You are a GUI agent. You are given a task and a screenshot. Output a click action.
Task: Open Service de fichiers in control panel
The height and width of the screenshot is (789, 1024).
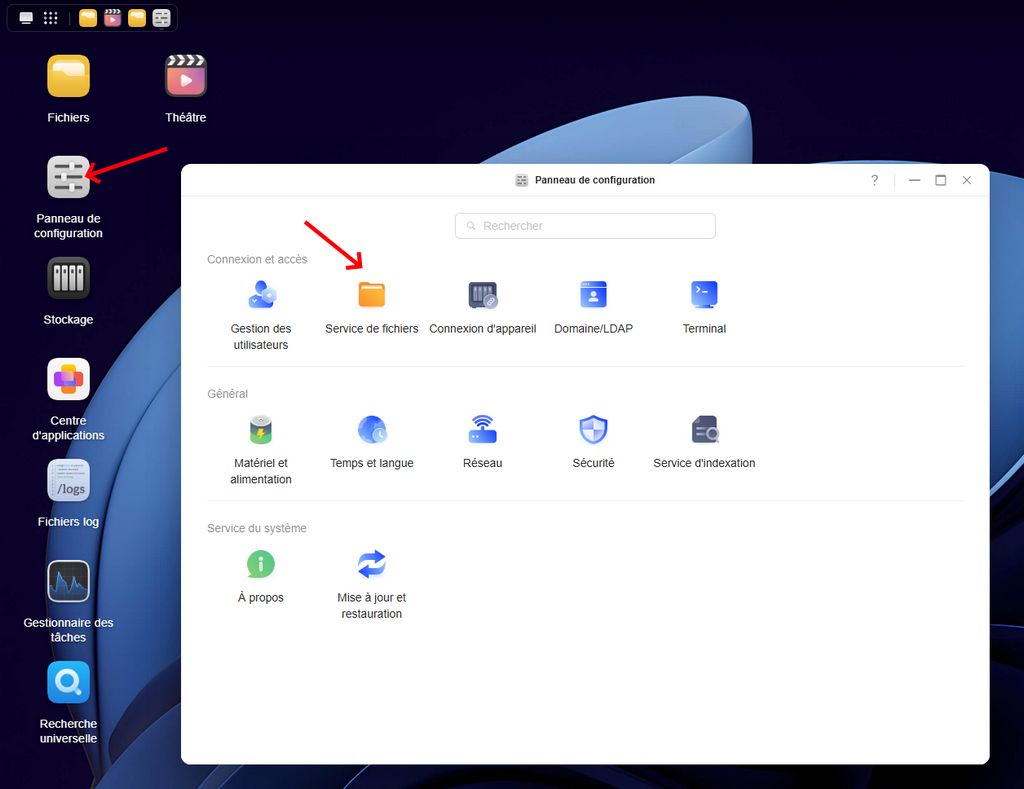(x=371, y=295)
